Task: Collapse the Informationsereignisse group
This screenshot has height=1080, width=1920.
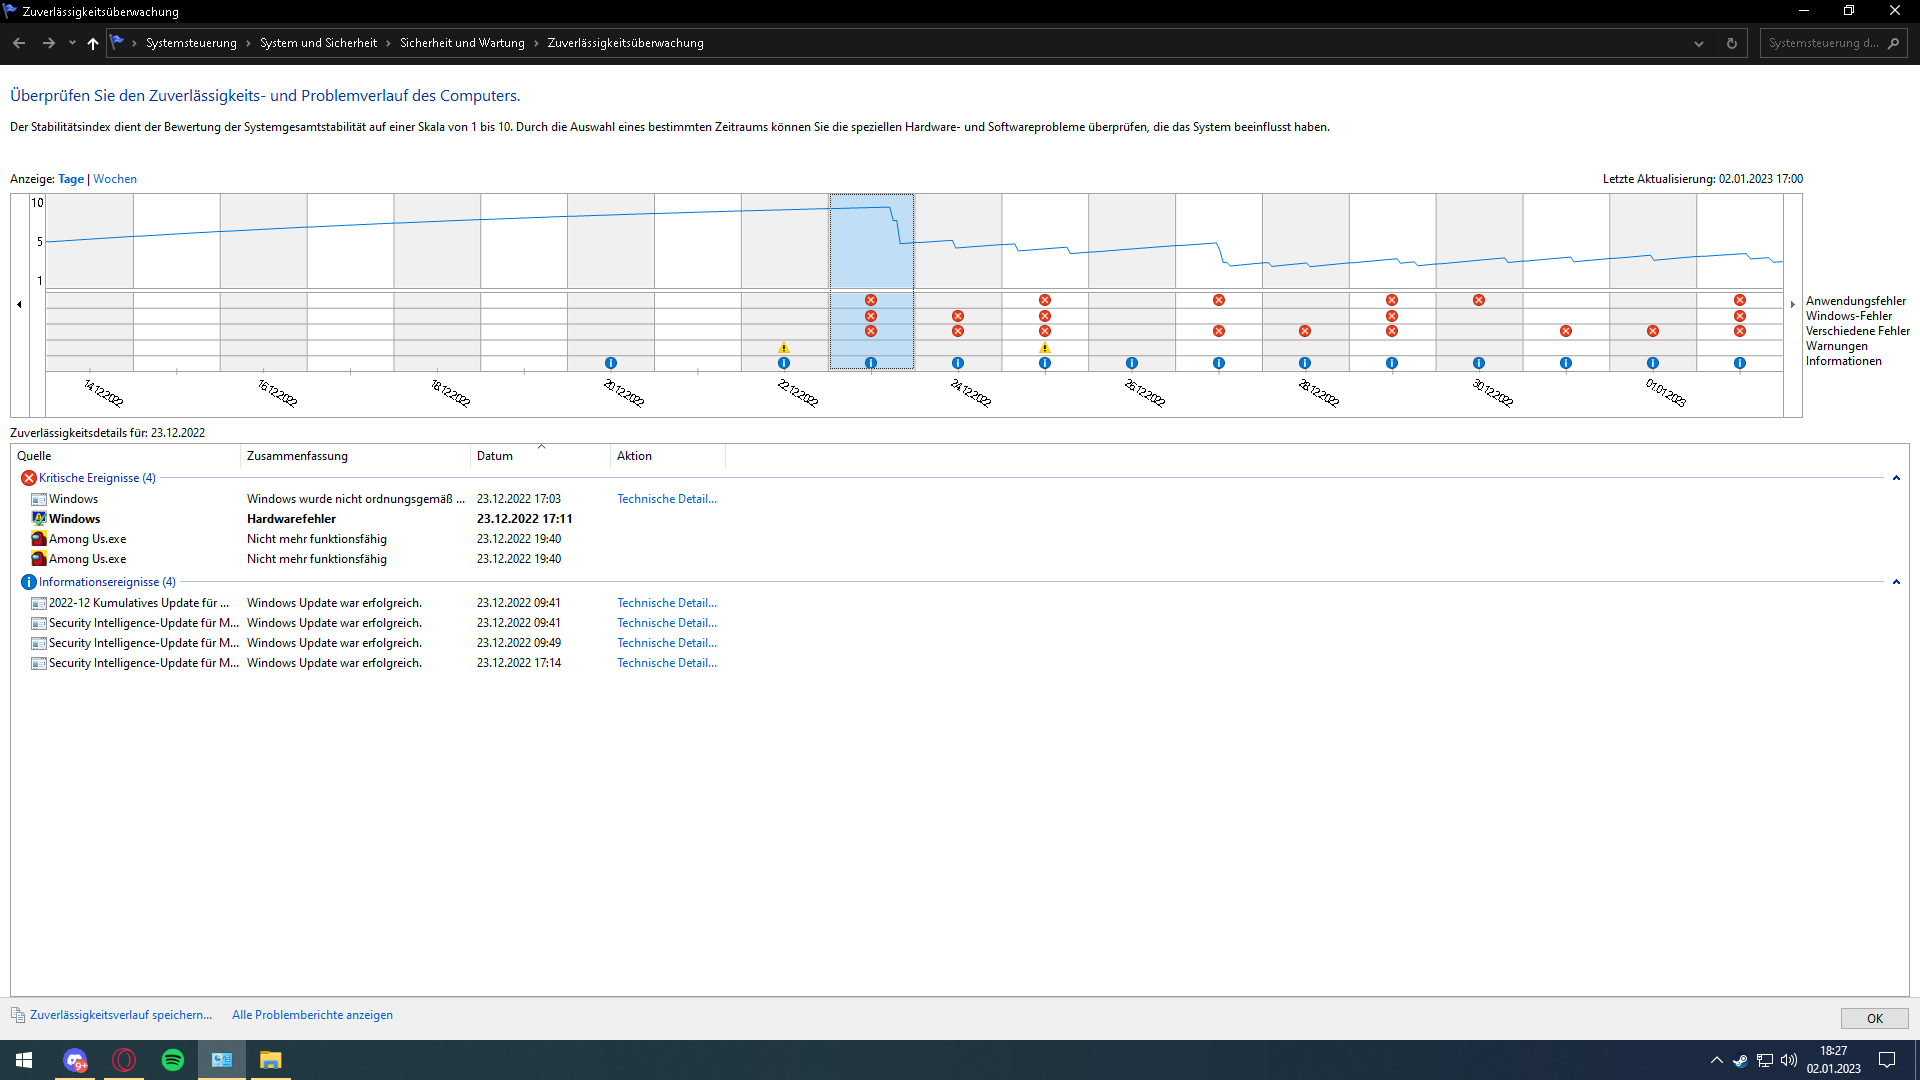Action: pyautogui.click(x=1896, y=582)
